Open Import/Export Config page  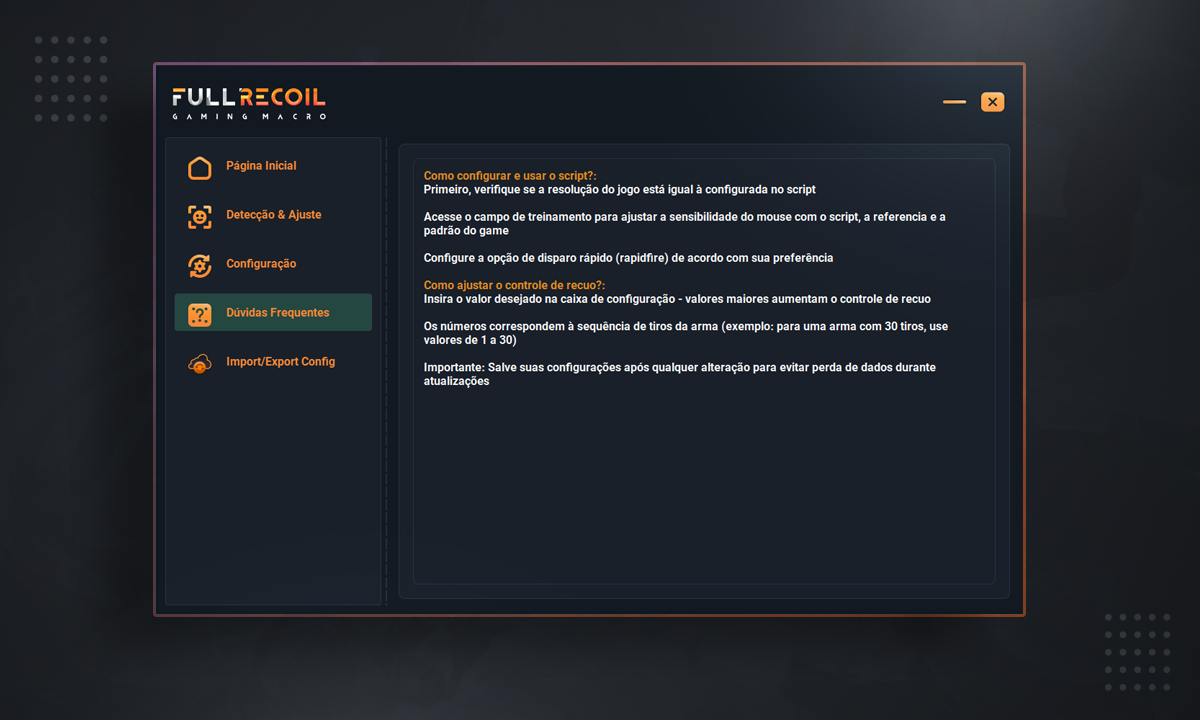pyautogui.click(x=273, y=362)
